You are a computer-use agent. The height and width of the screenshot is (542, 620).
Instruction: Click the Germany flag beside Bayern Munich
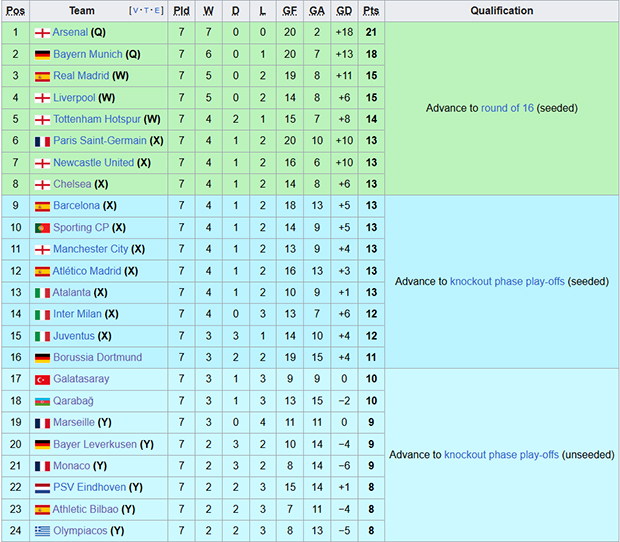42,54
